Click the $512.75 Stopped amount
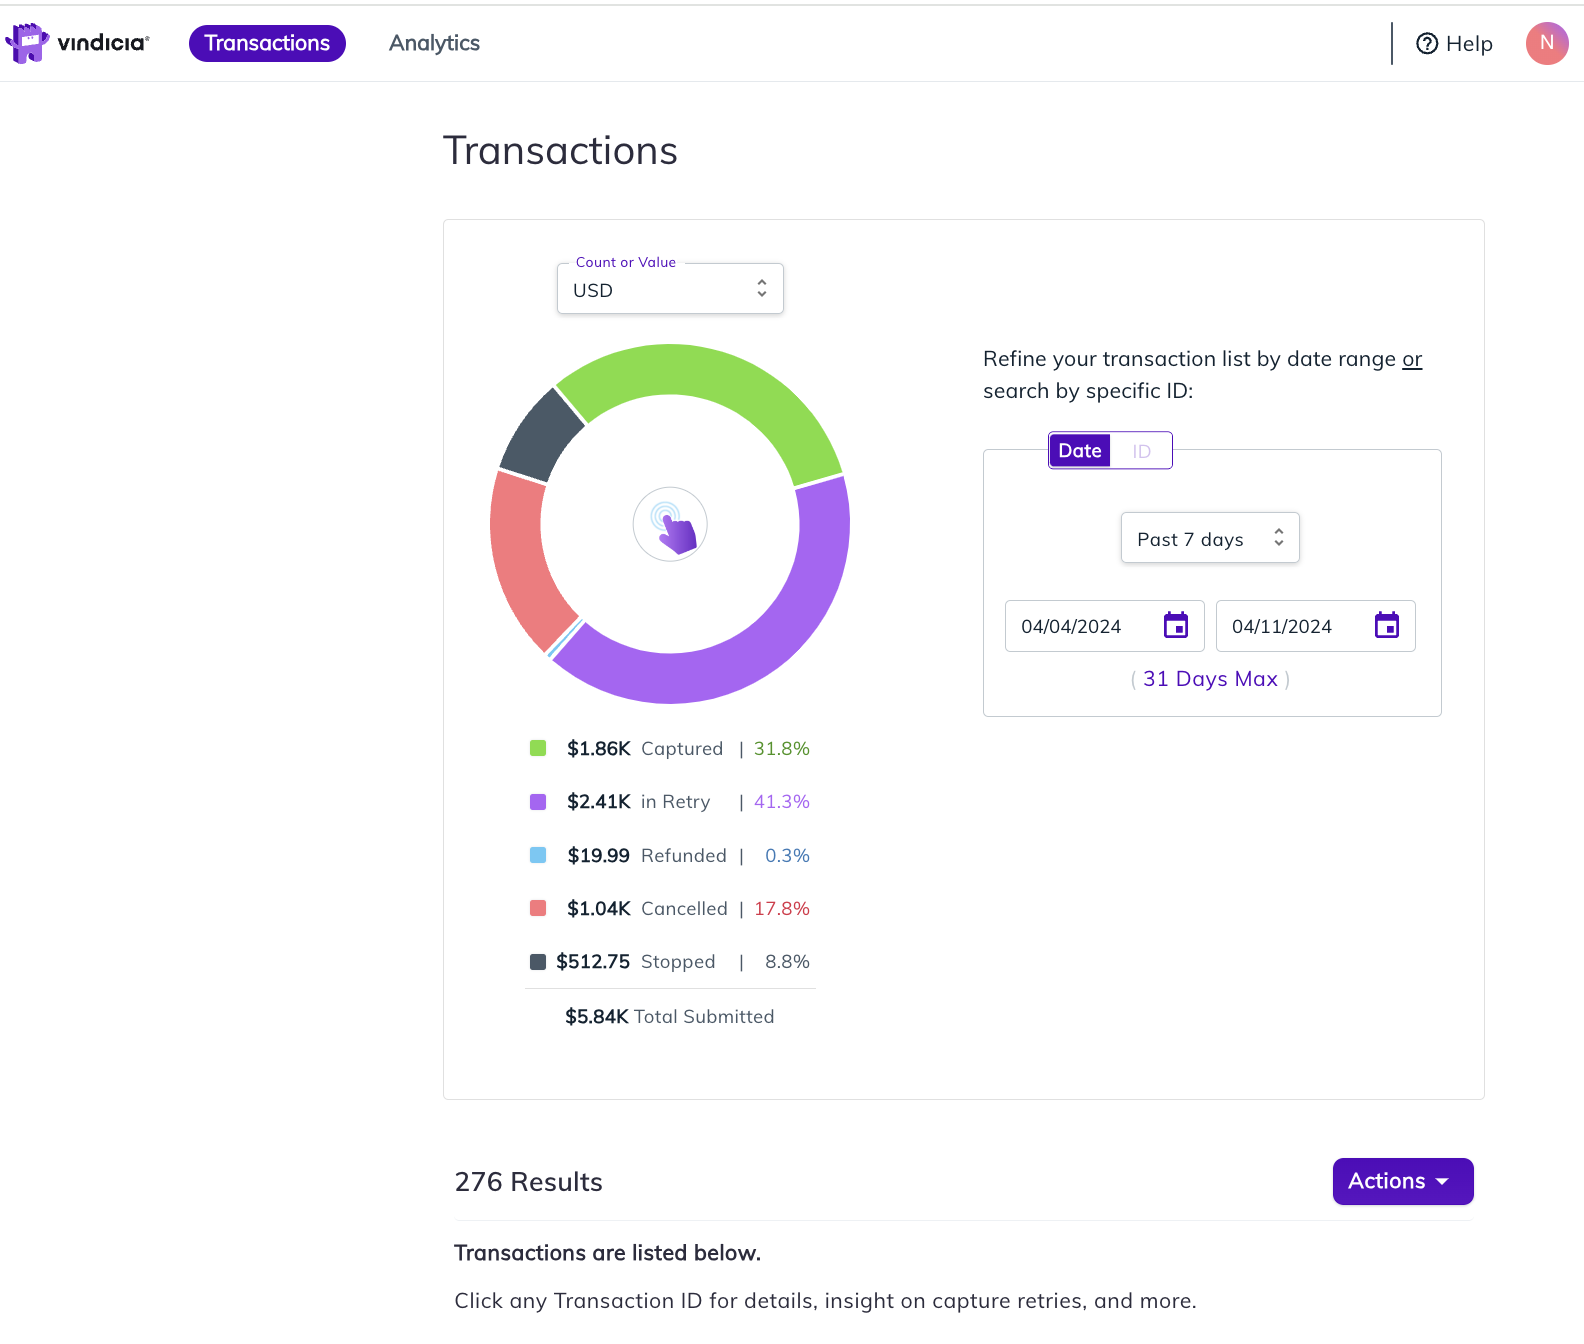 [x=593, y=962]
